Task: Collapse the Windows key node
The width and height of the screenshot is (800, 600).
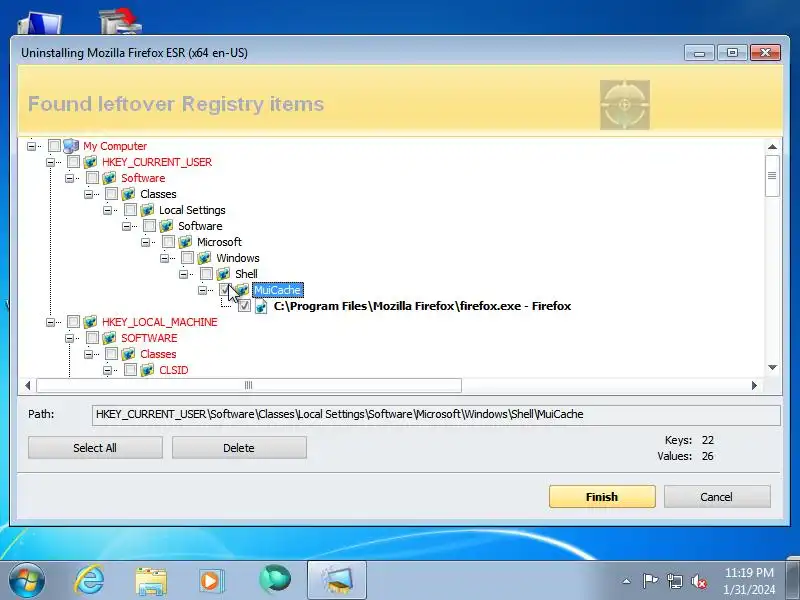Action: (164, 258)
